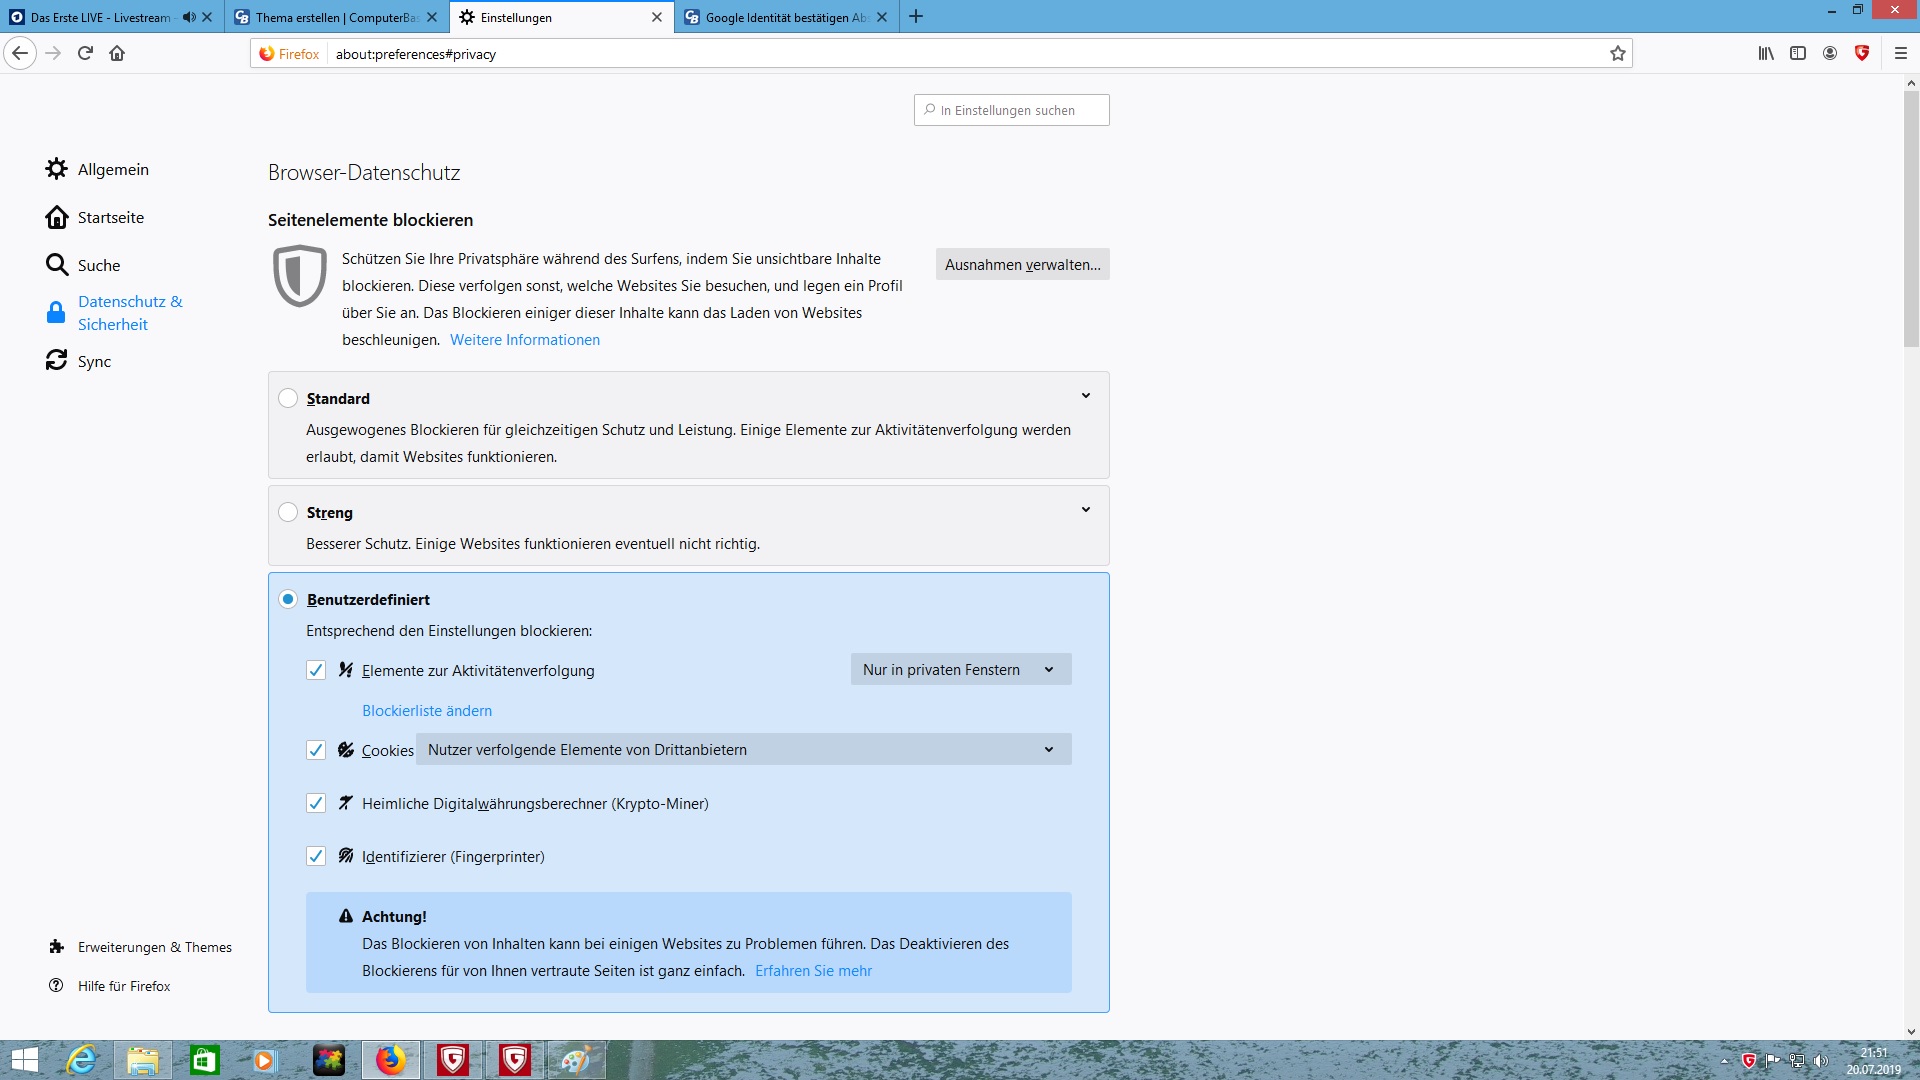Select the Streng protection option

(288, 512)
